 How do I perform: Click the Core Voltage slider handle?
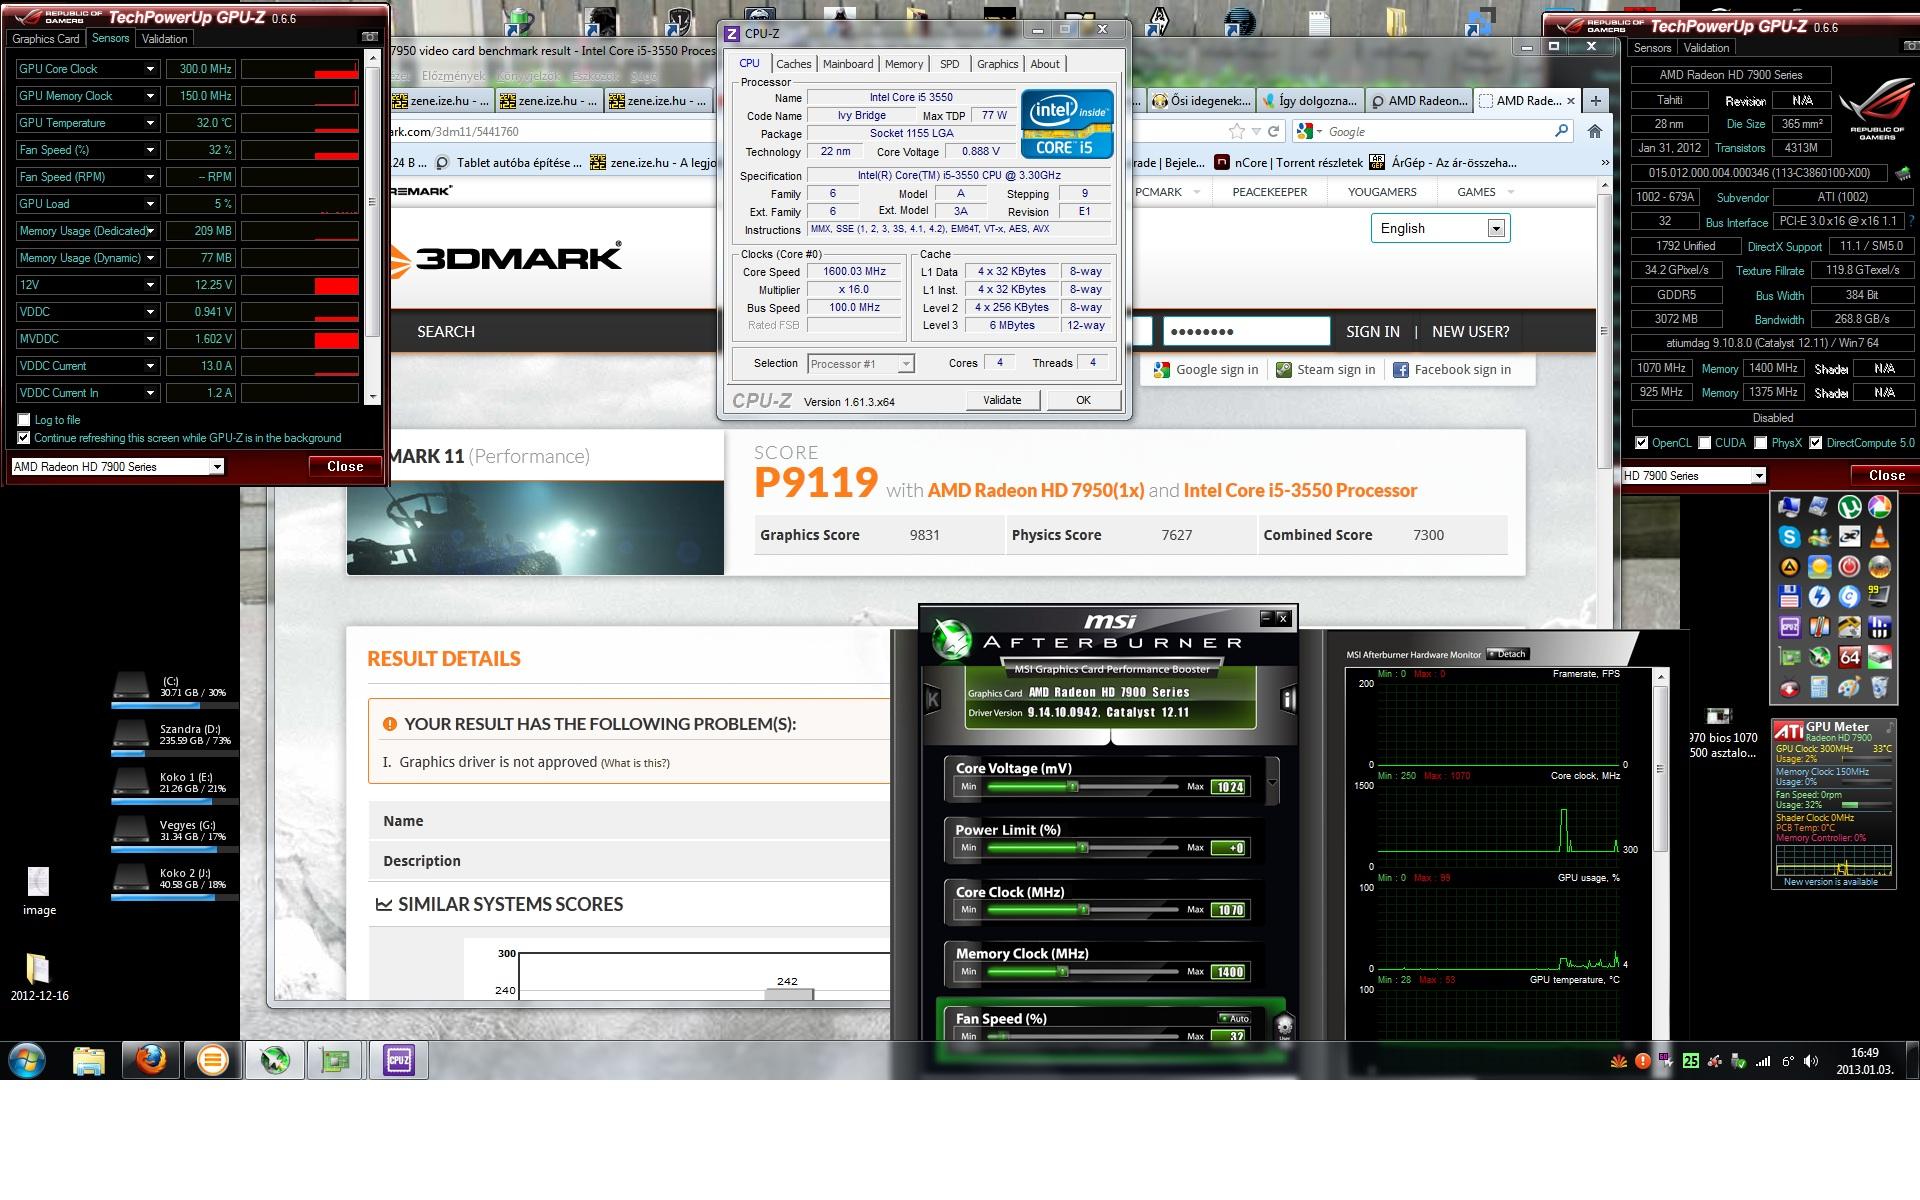(1073, 787)
